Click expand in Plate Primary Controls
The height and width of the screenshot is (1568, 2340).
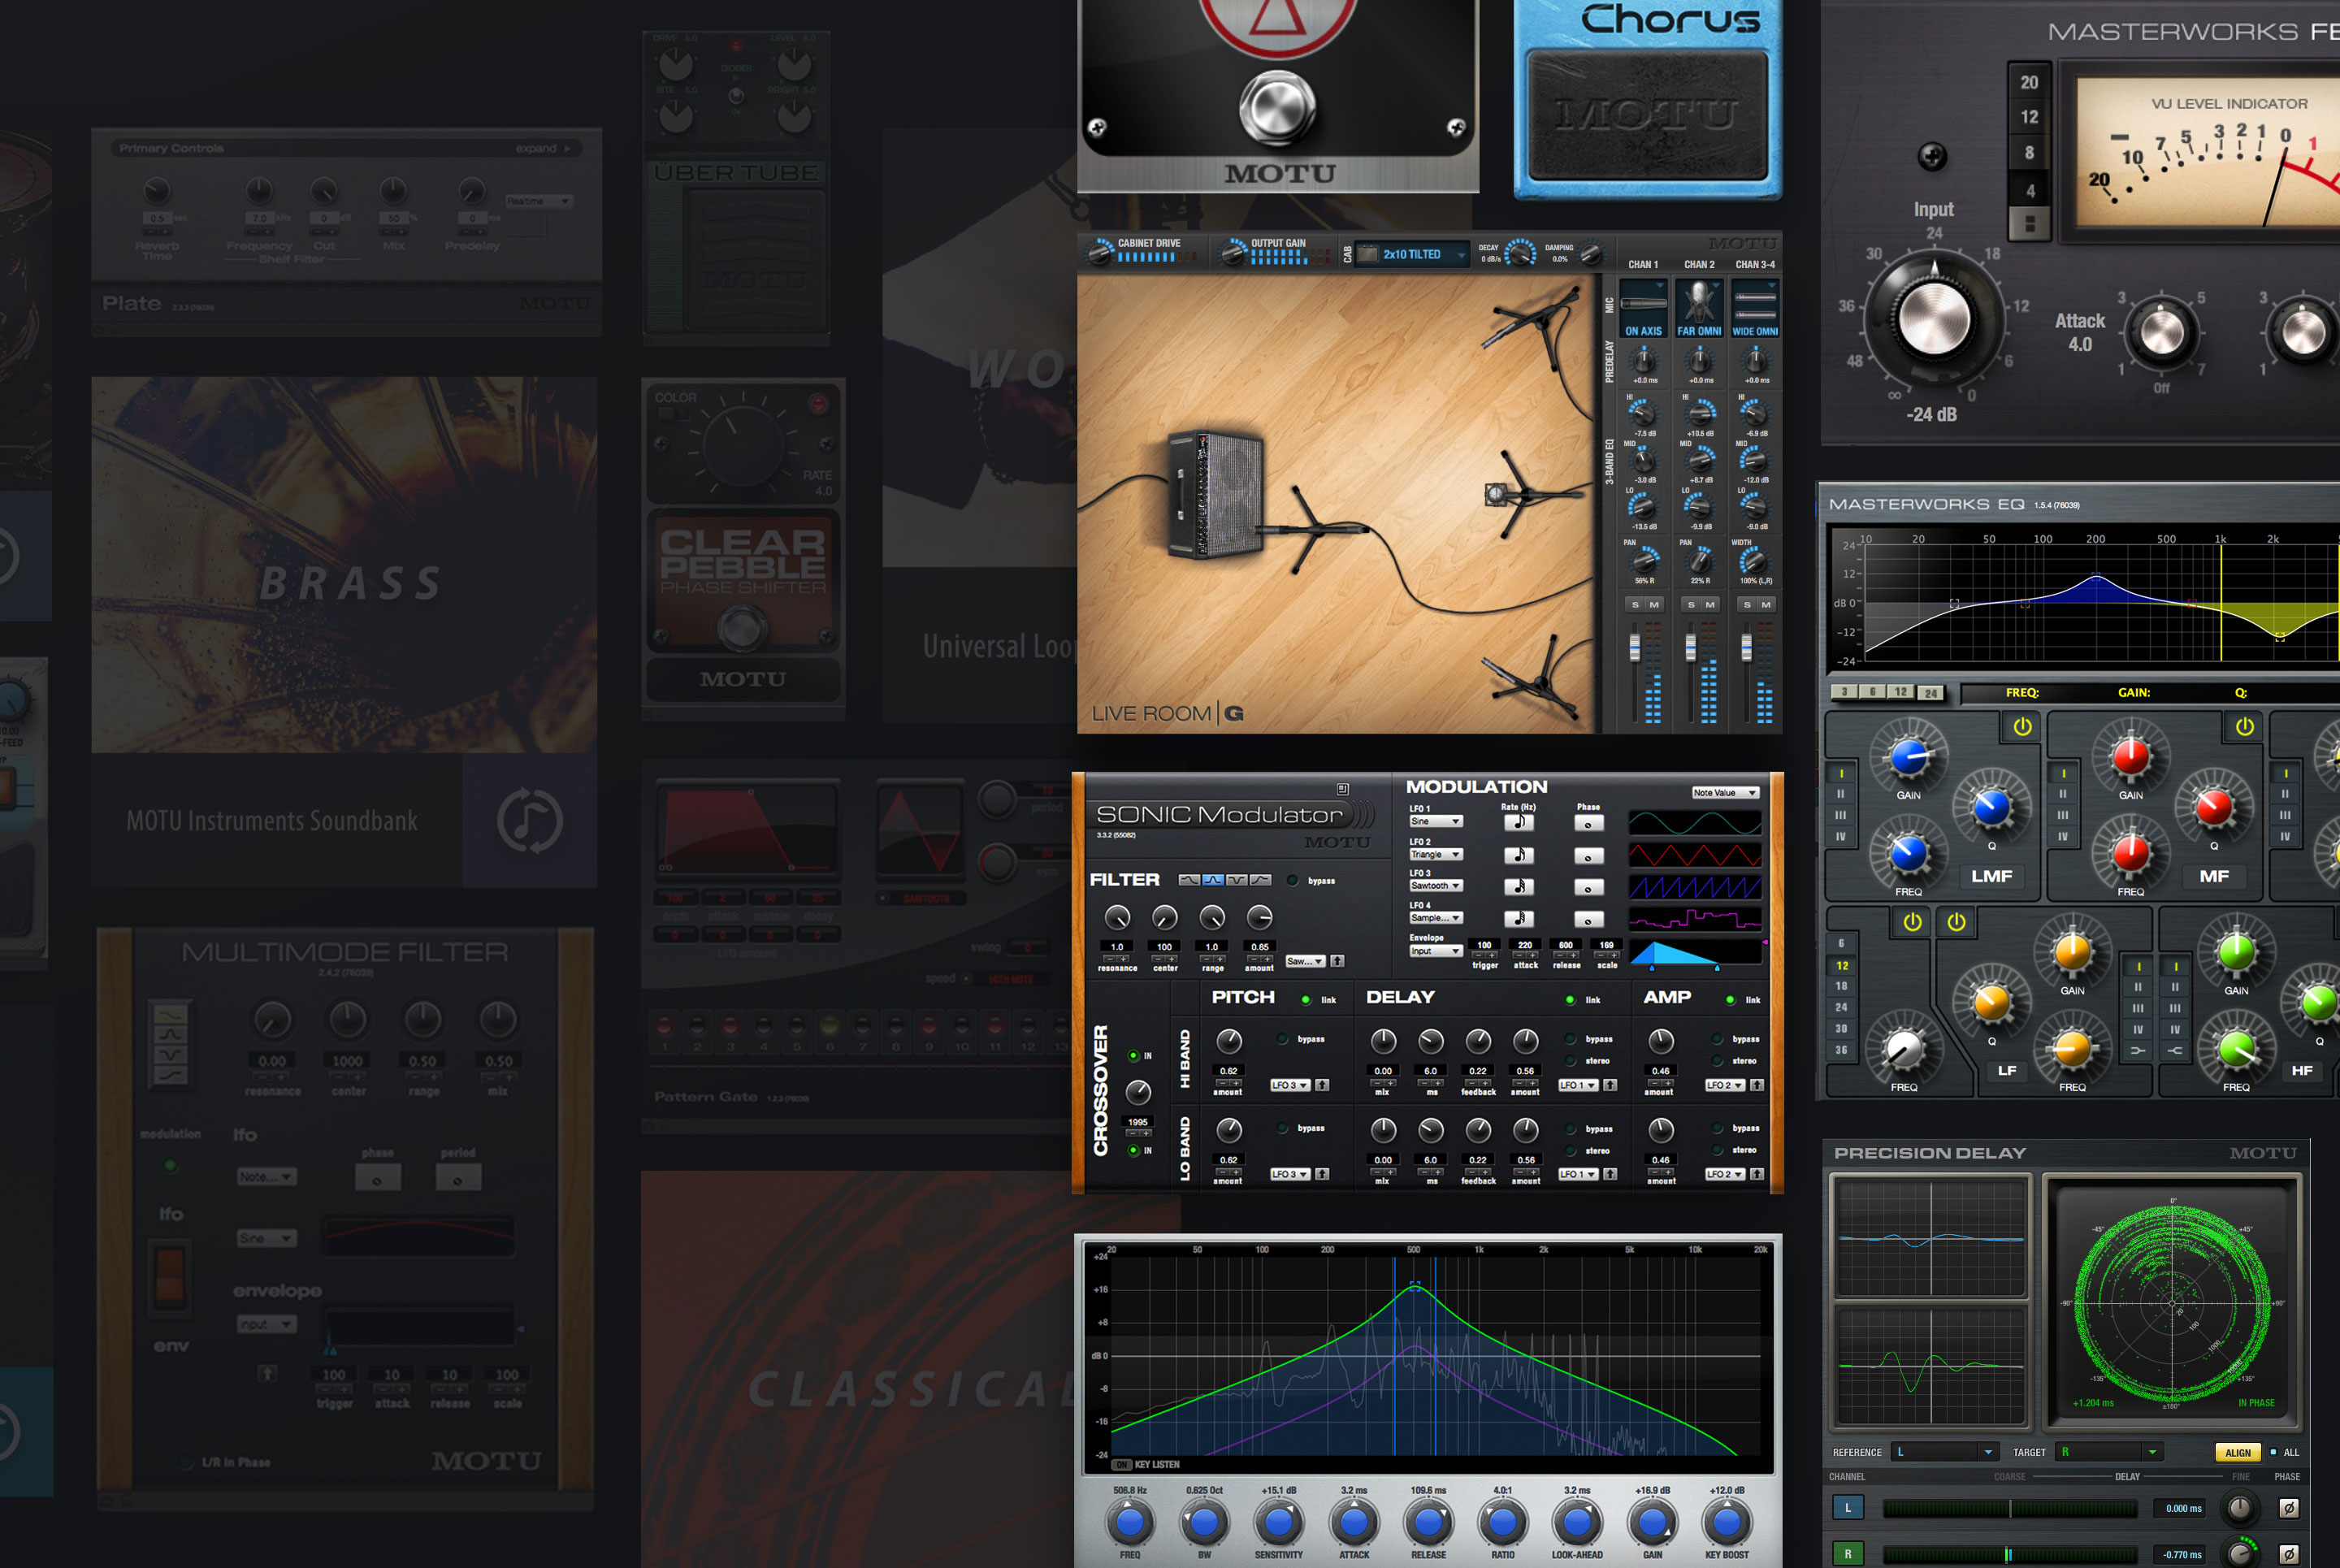pos(543,149)
